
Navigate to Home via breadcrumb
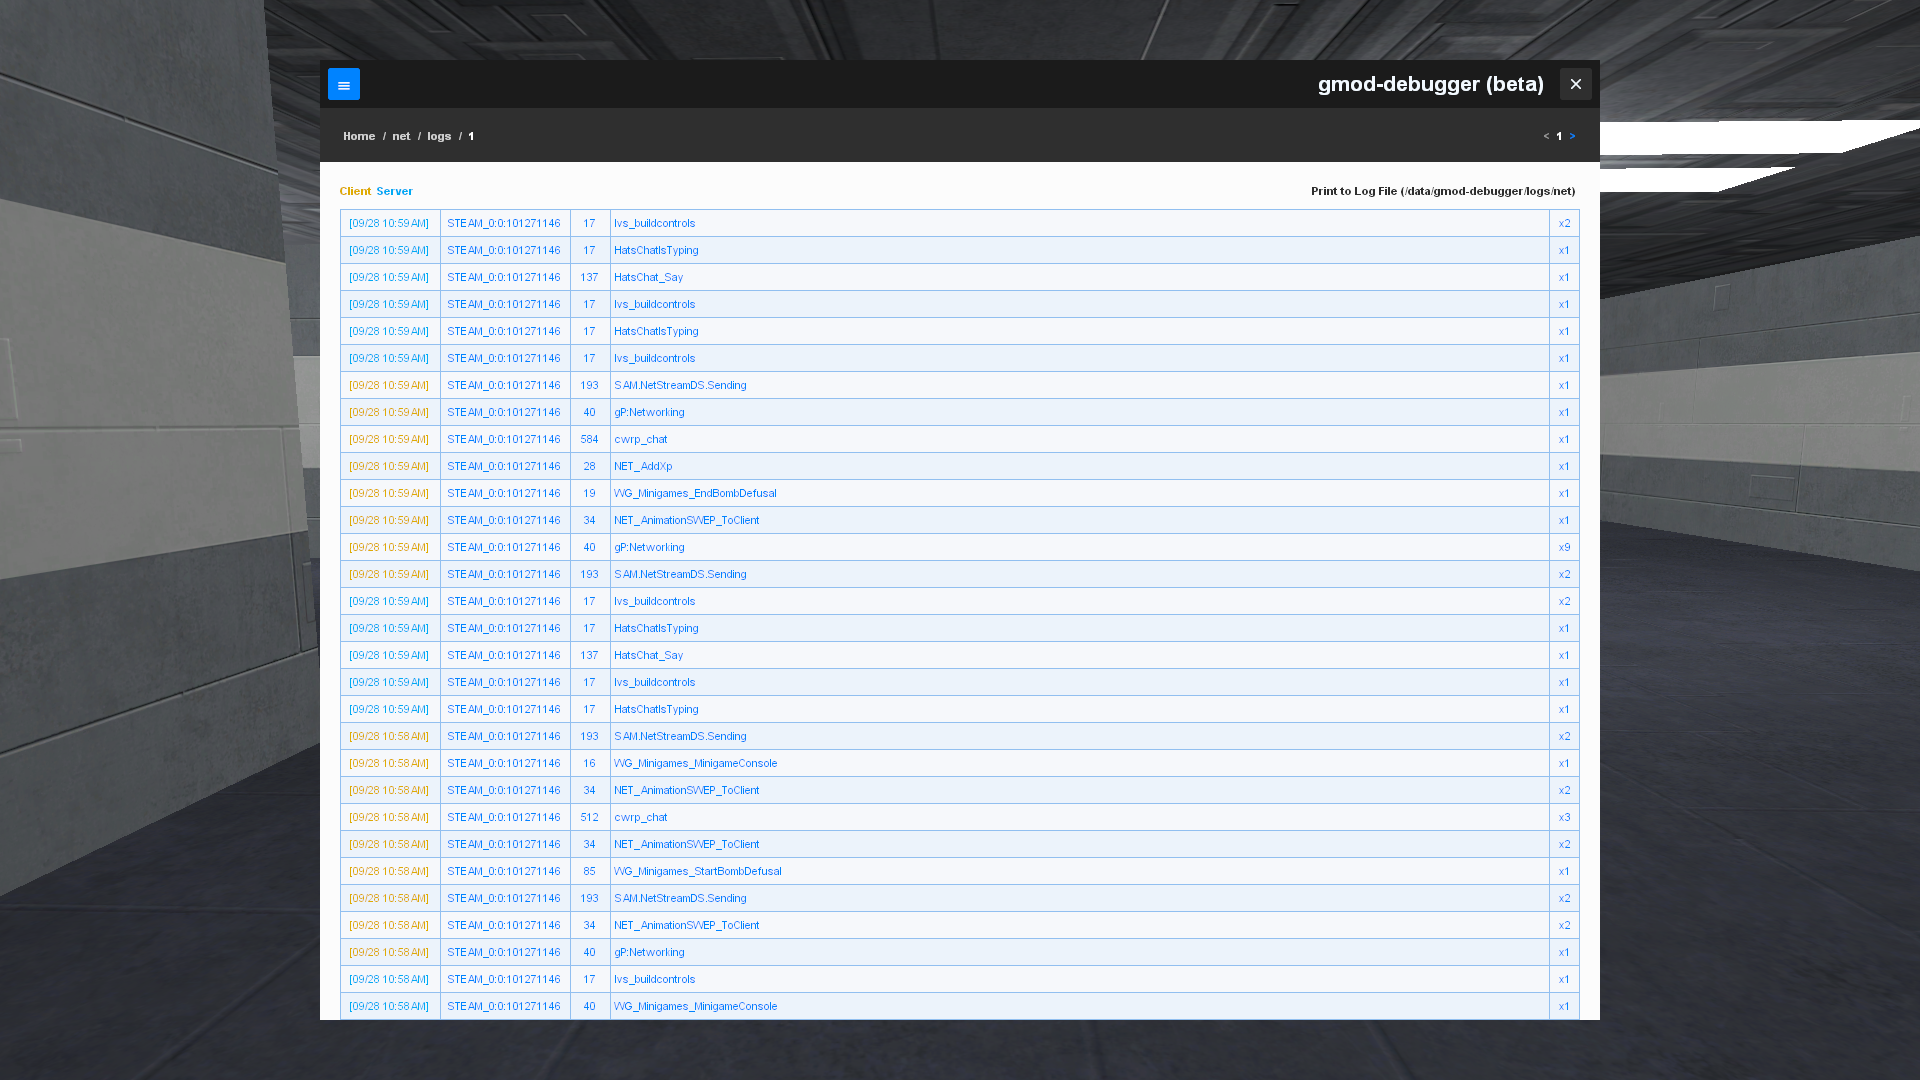359,136
